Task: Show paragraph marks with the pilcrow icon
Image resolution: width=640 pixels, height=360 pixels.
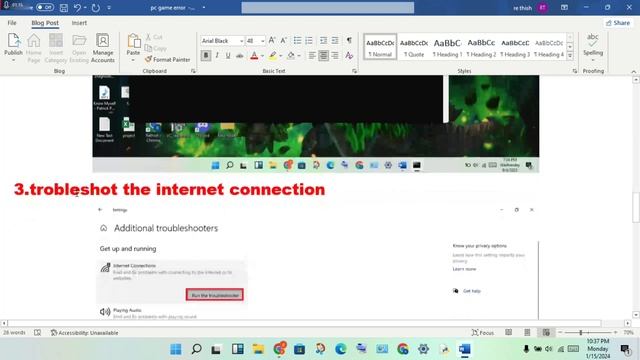Action: (x=349, y=40)
